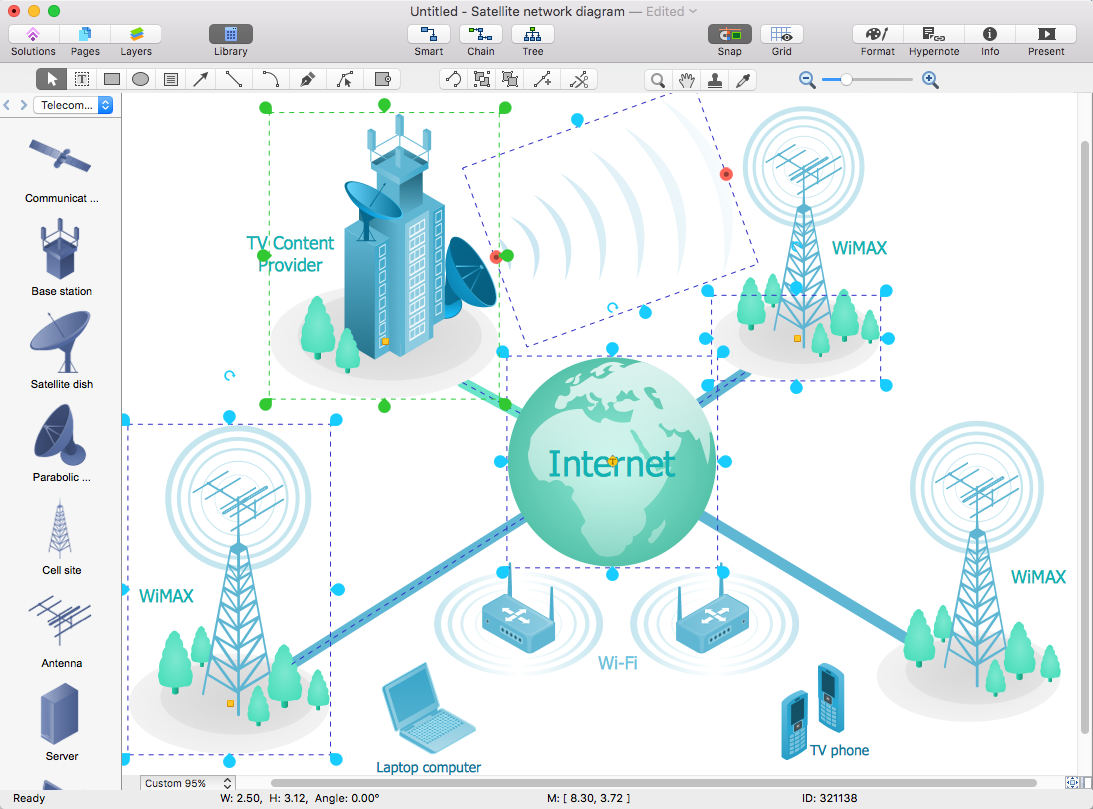This screenshot has height=809, width=1093.
Task: Select the Internet globe on canvas
Action: coord(612,462)
